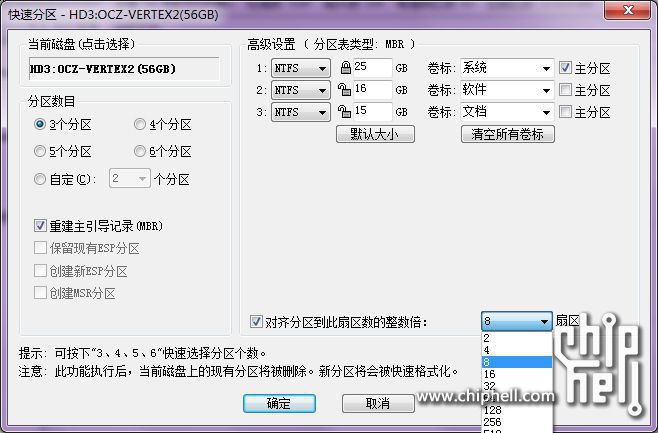Image resolution: width=658 pixels, height=433 pixels.
Task: Open file system dropdown for partition 2
Action: [300, 90]
